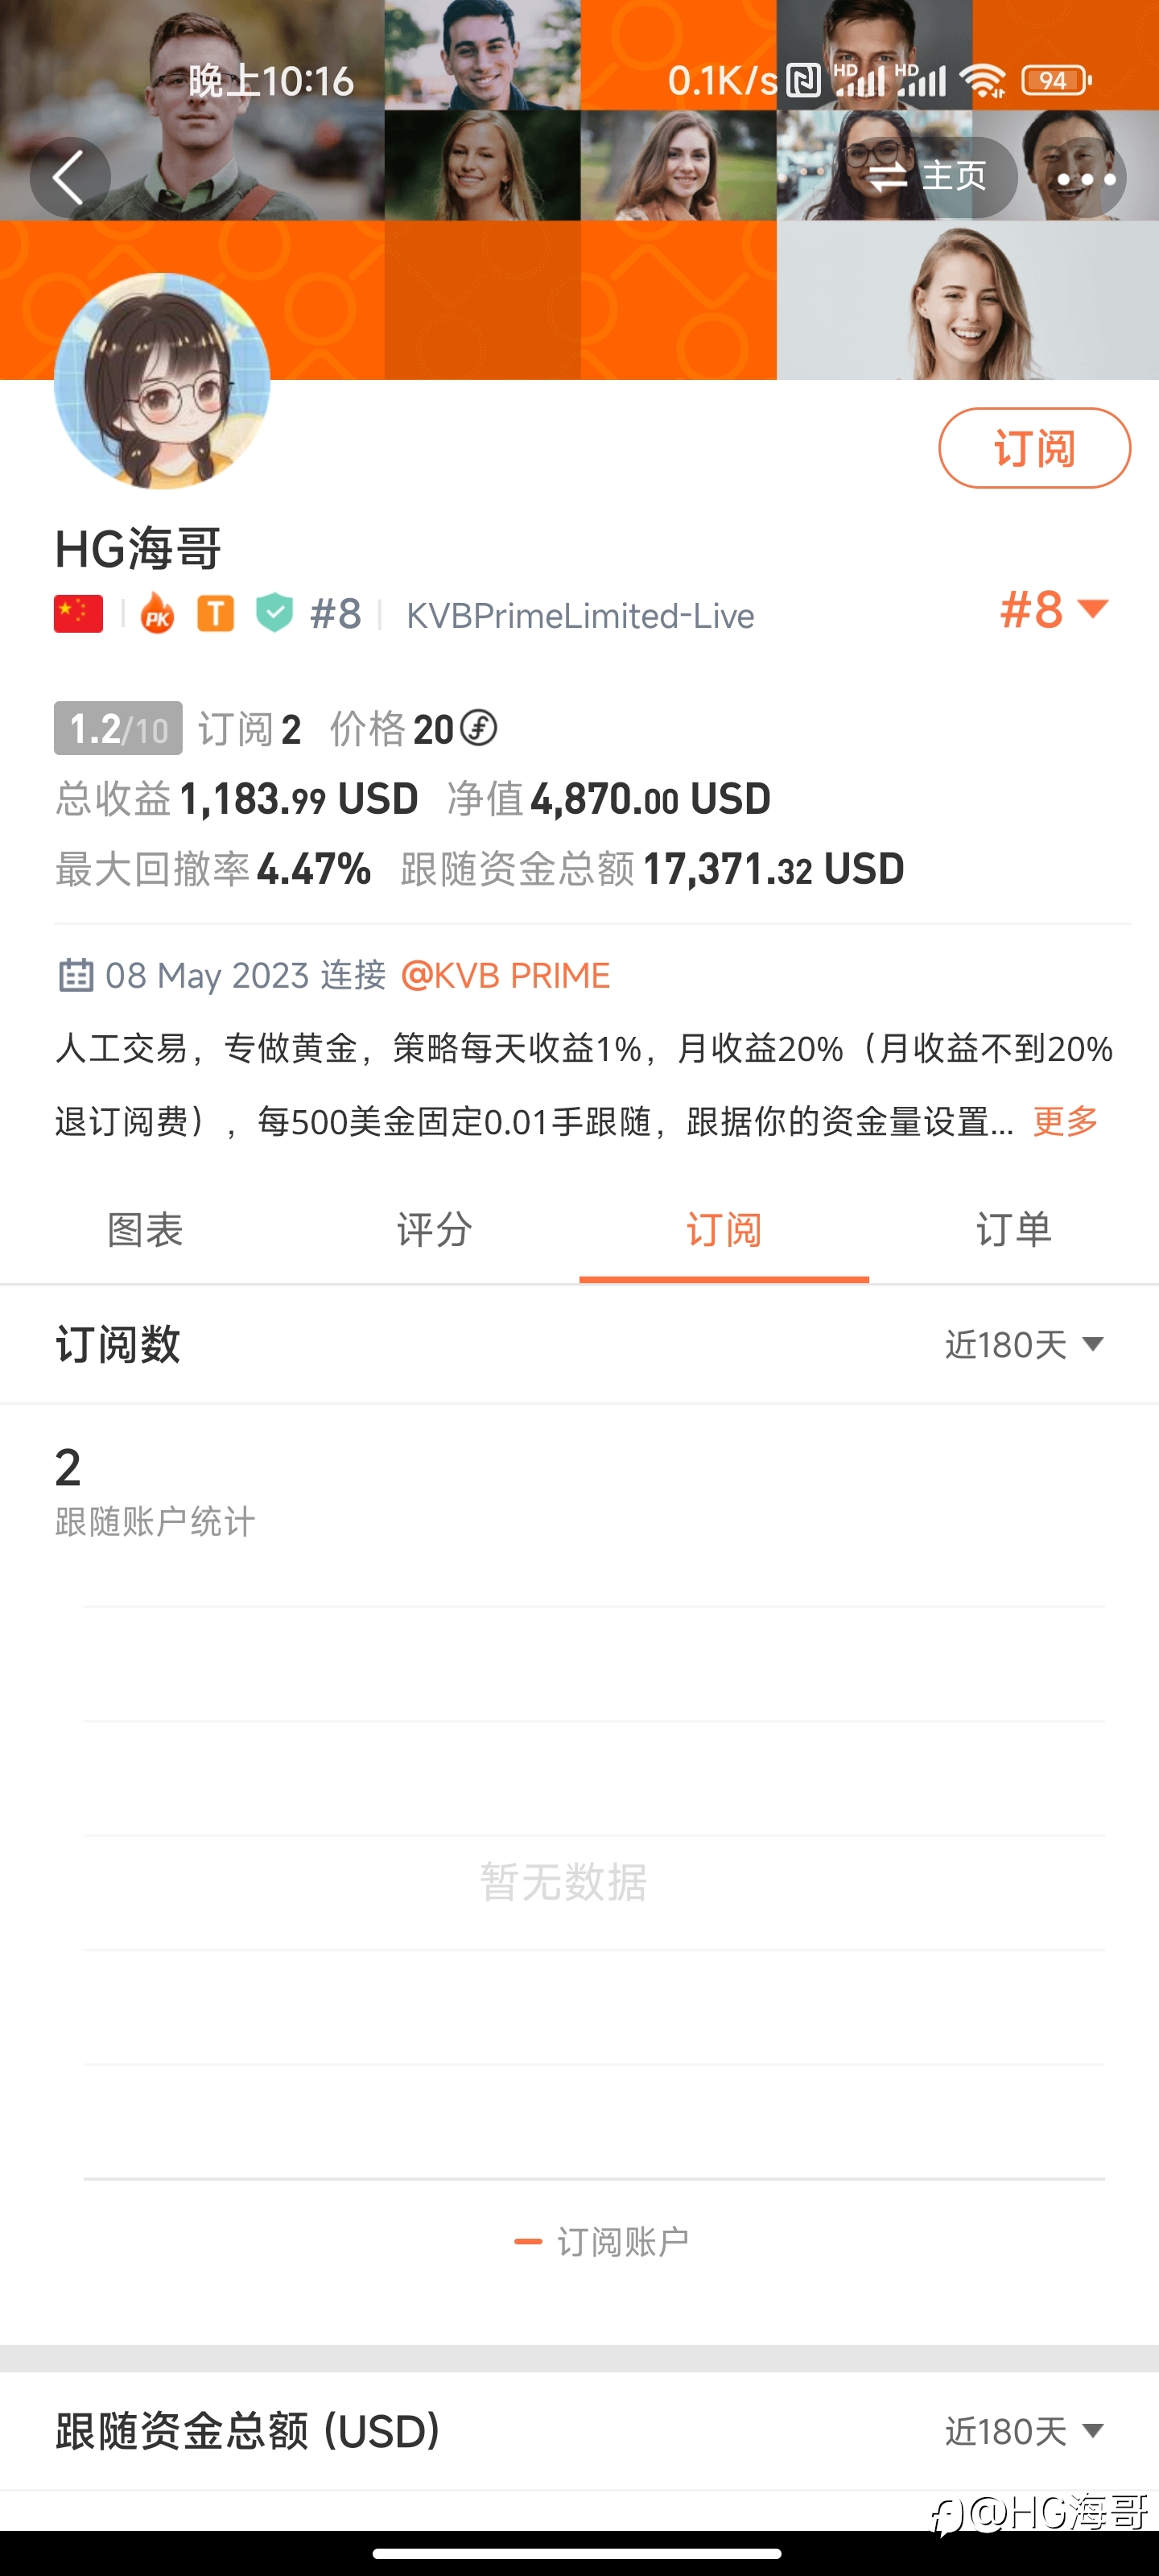Switch to the 图表 tab
Screen dimensions: 1159x2576
(145, 1229)
